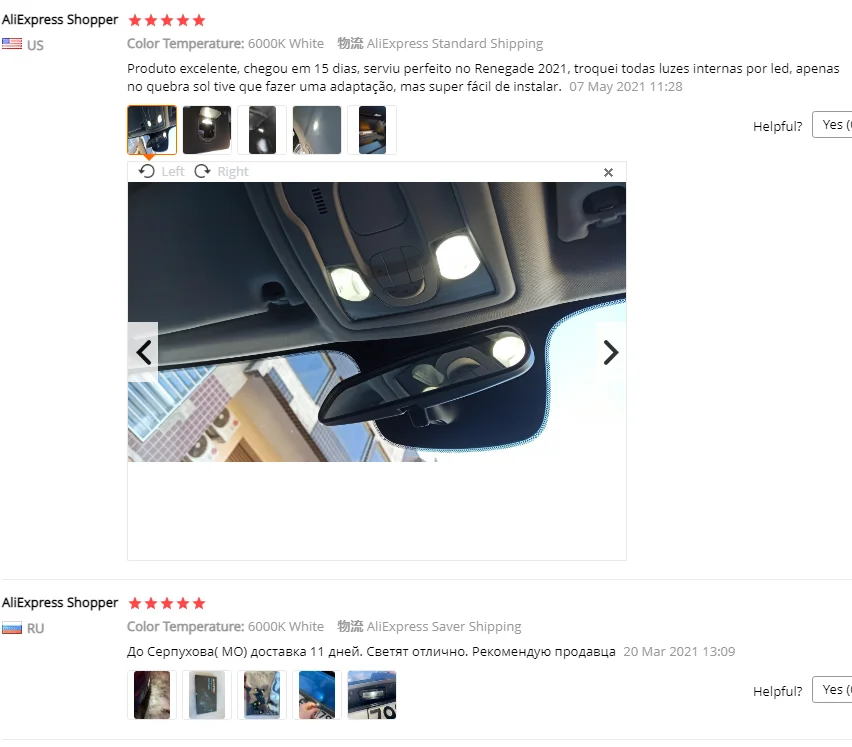Select the first thumbnail in US review
The image size is (852, 747).
click(x=152, y=130)
